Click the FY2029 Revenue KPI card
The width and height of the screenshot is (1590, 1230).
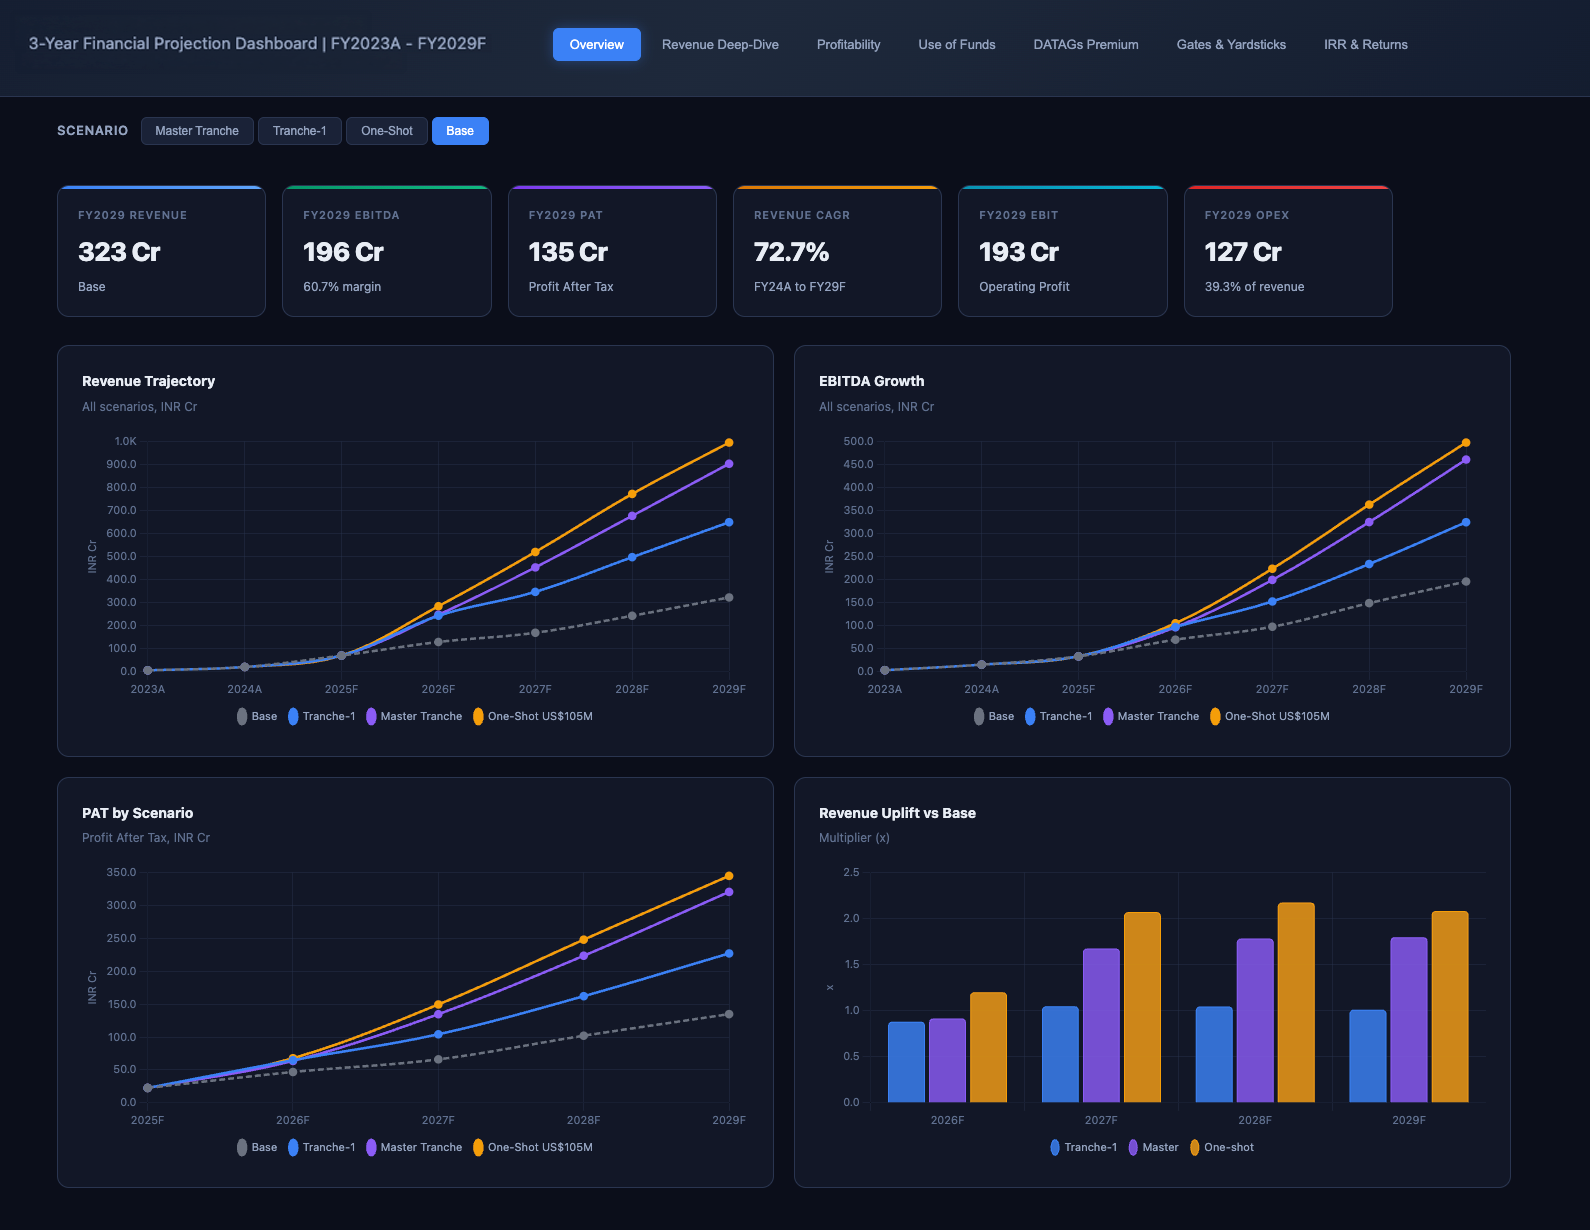click(161, 251)
